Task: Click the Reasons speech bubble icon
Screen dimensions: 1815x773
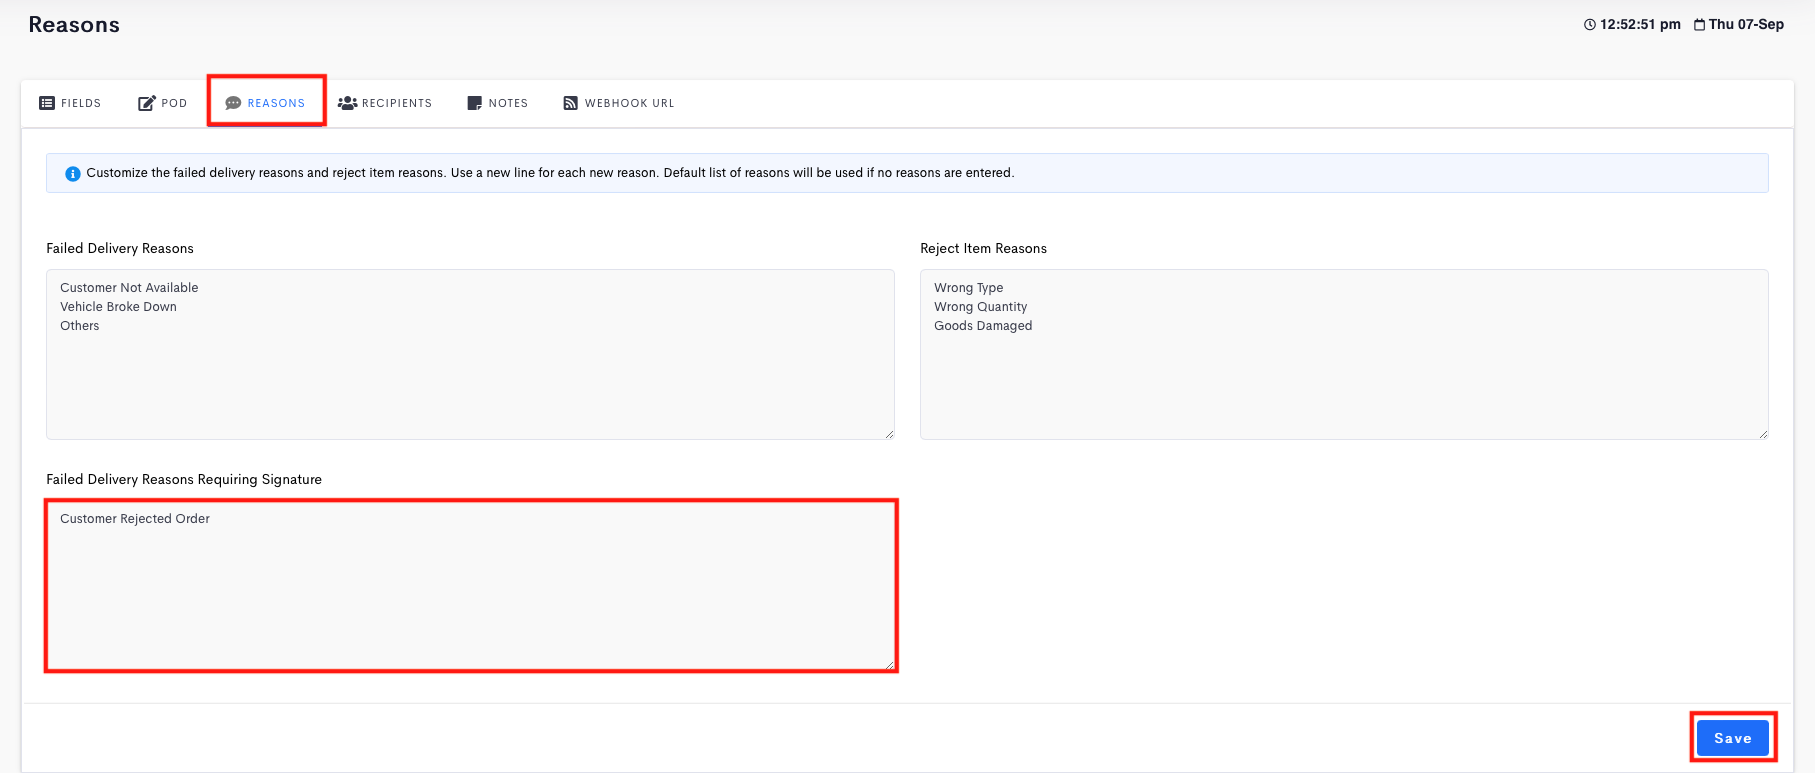Action: (233, 103)
